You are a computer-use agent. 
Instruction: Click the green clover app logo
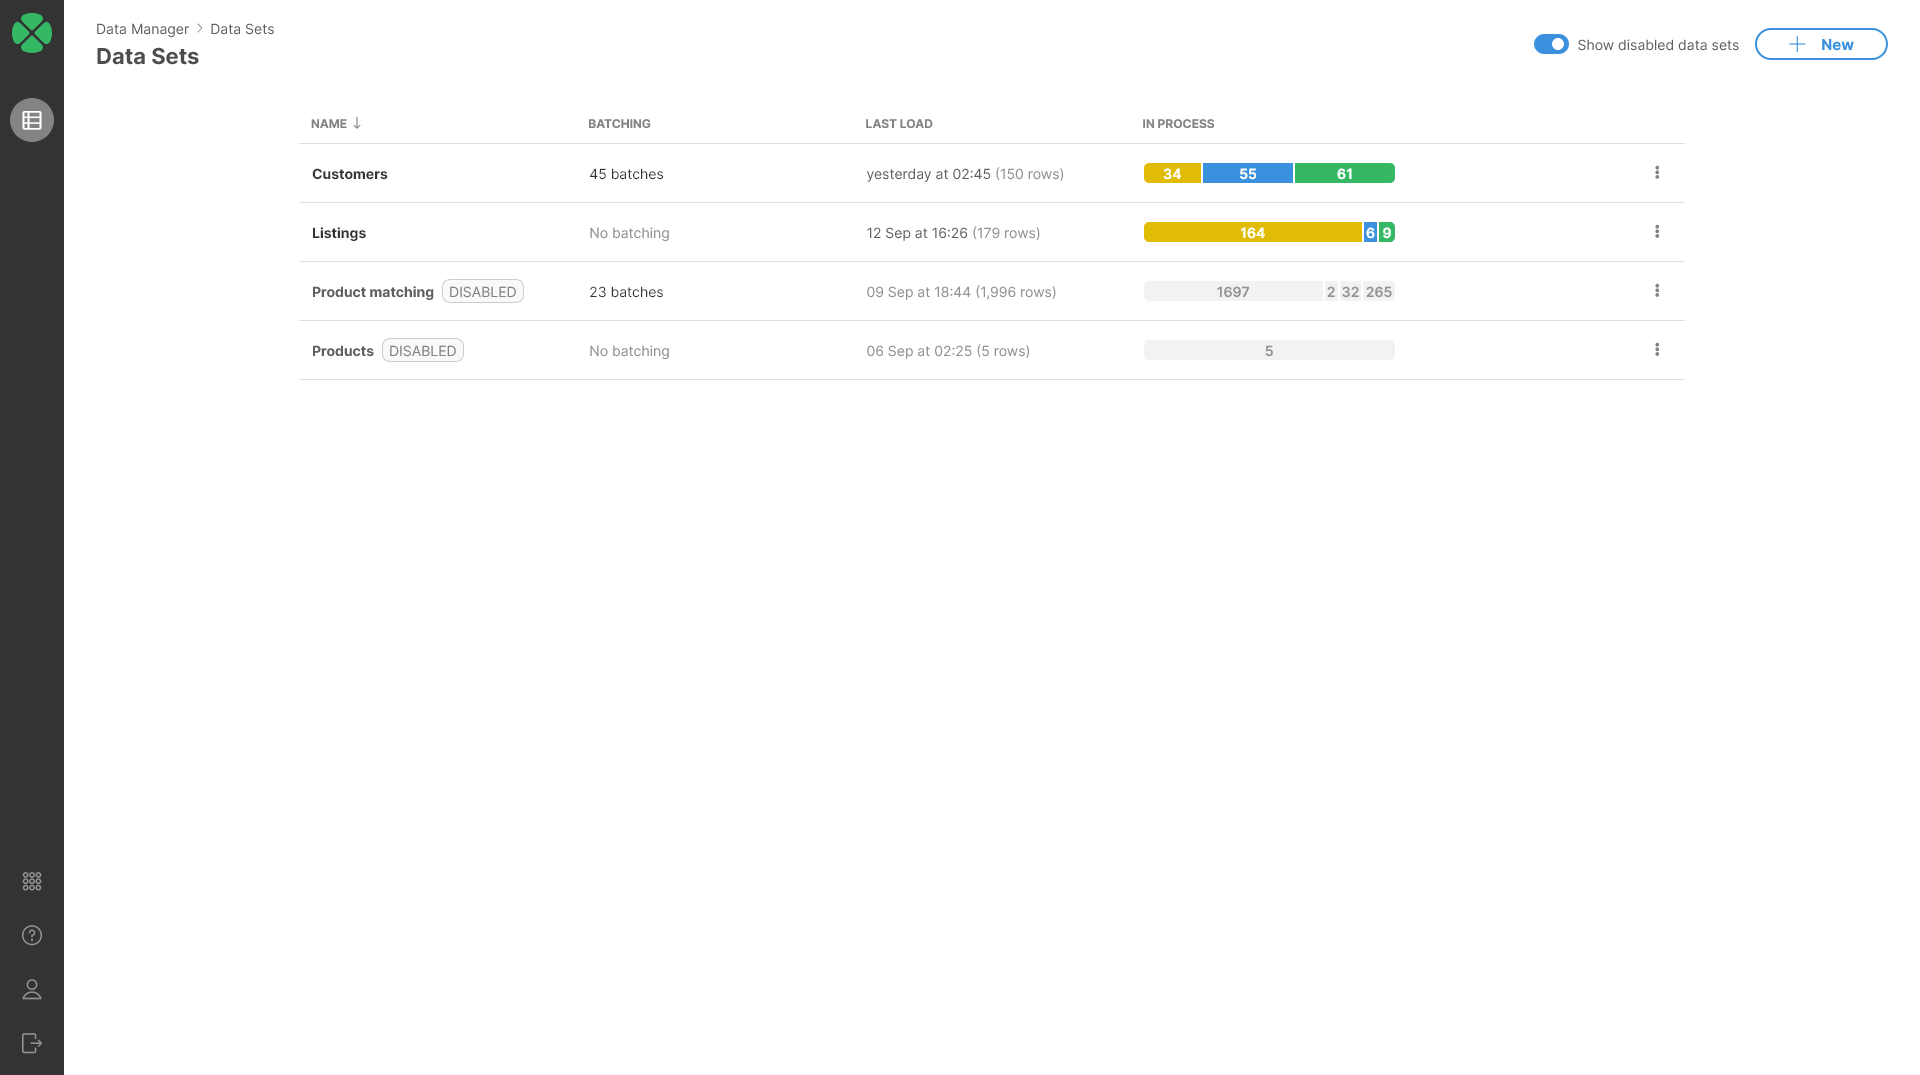31,32
